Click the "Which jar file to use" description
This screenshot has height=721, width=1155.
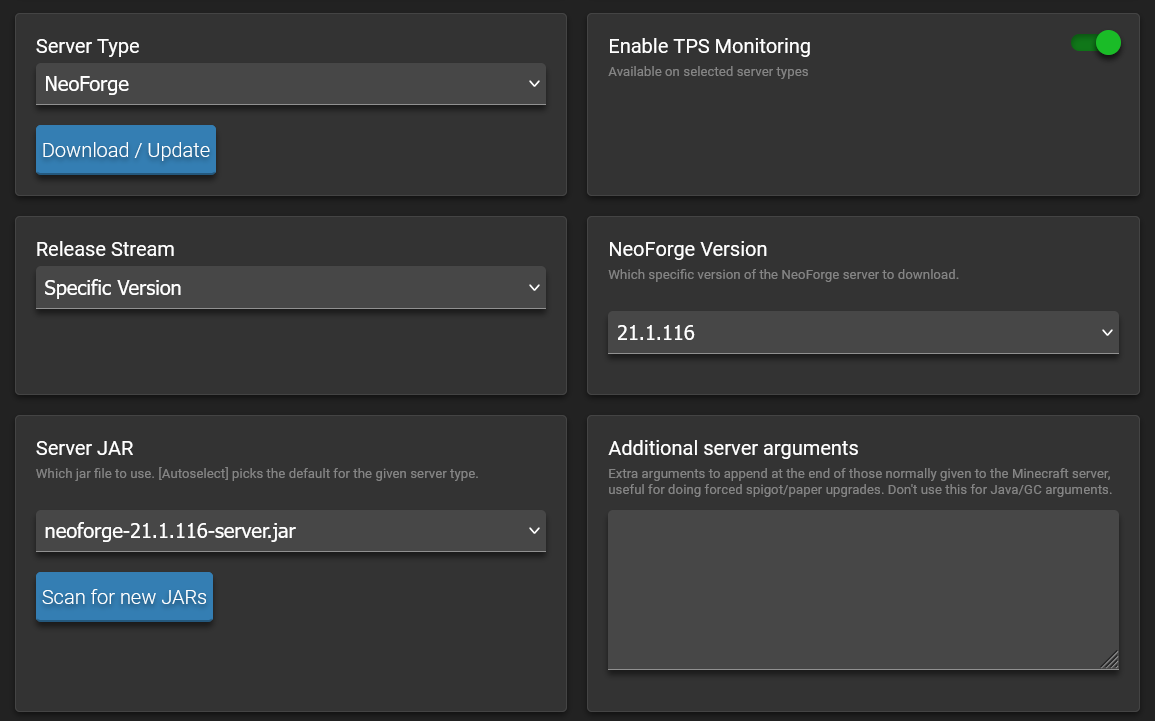(x=257, y=474)
